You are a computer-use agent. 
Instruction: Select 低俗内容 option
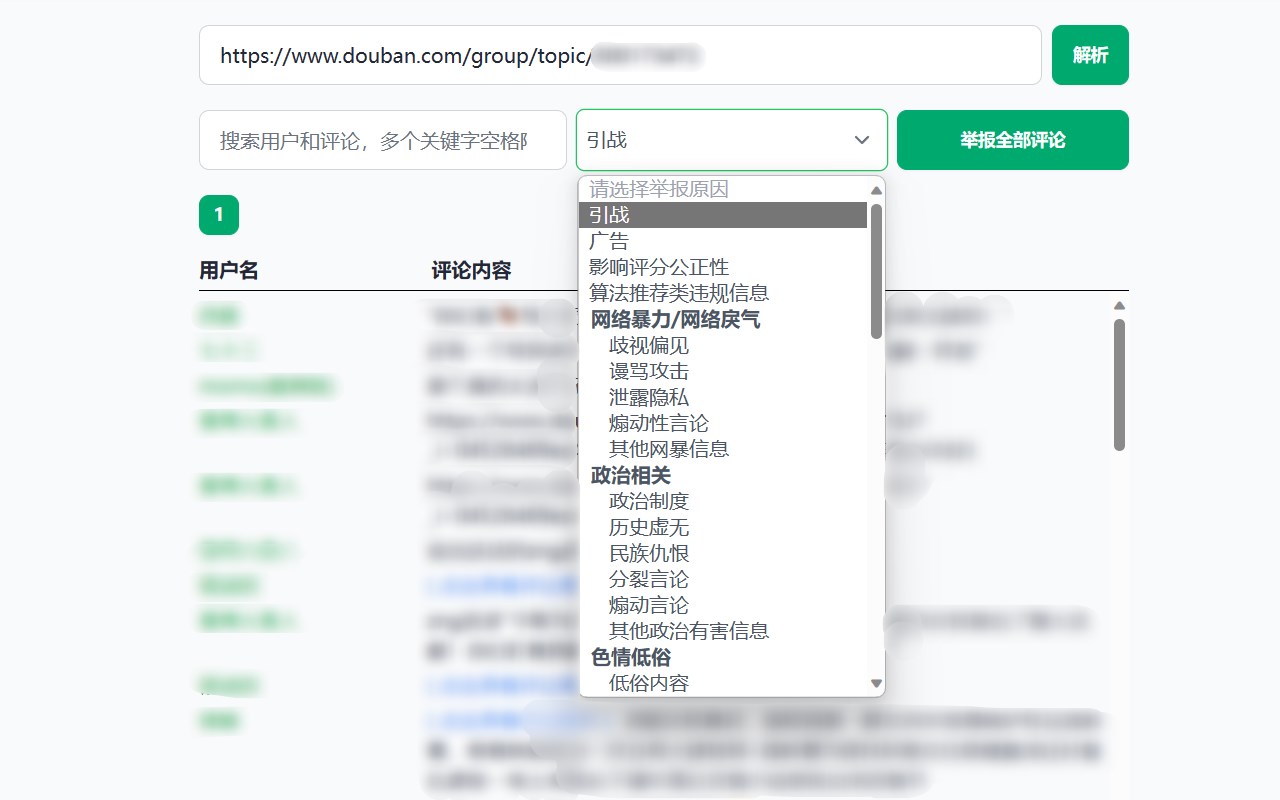723,683
